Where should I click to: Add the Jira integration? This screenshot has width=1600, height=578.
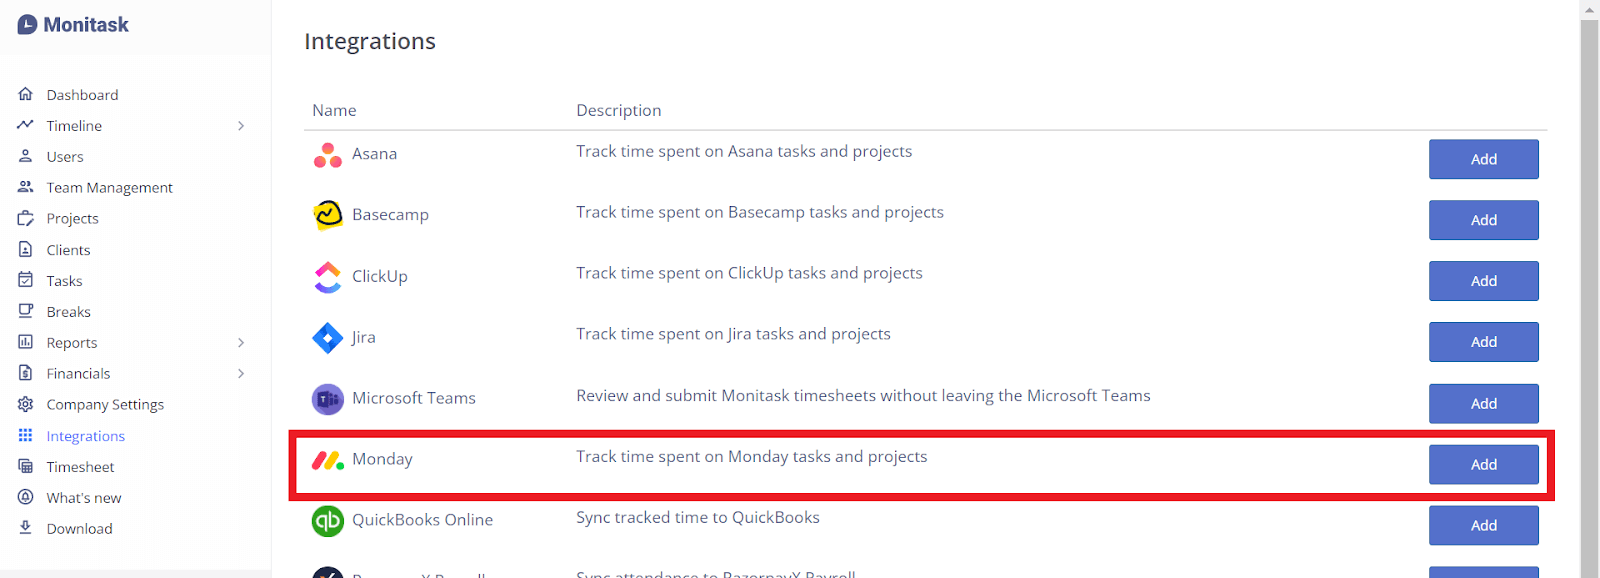(1483, 341)
